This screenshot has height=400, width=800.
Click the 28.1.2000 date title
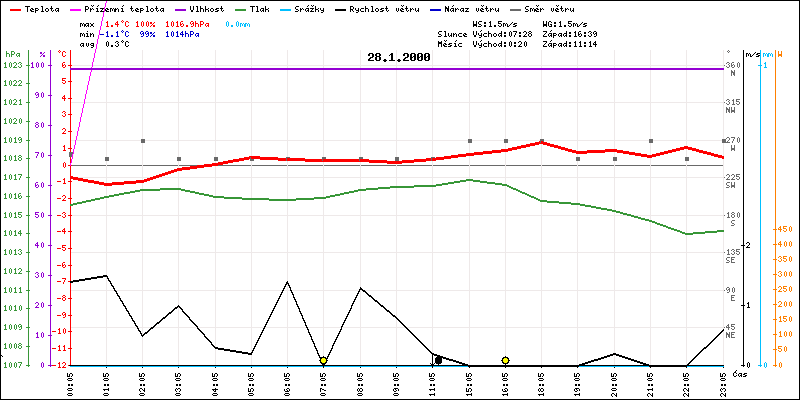(399, 58)
